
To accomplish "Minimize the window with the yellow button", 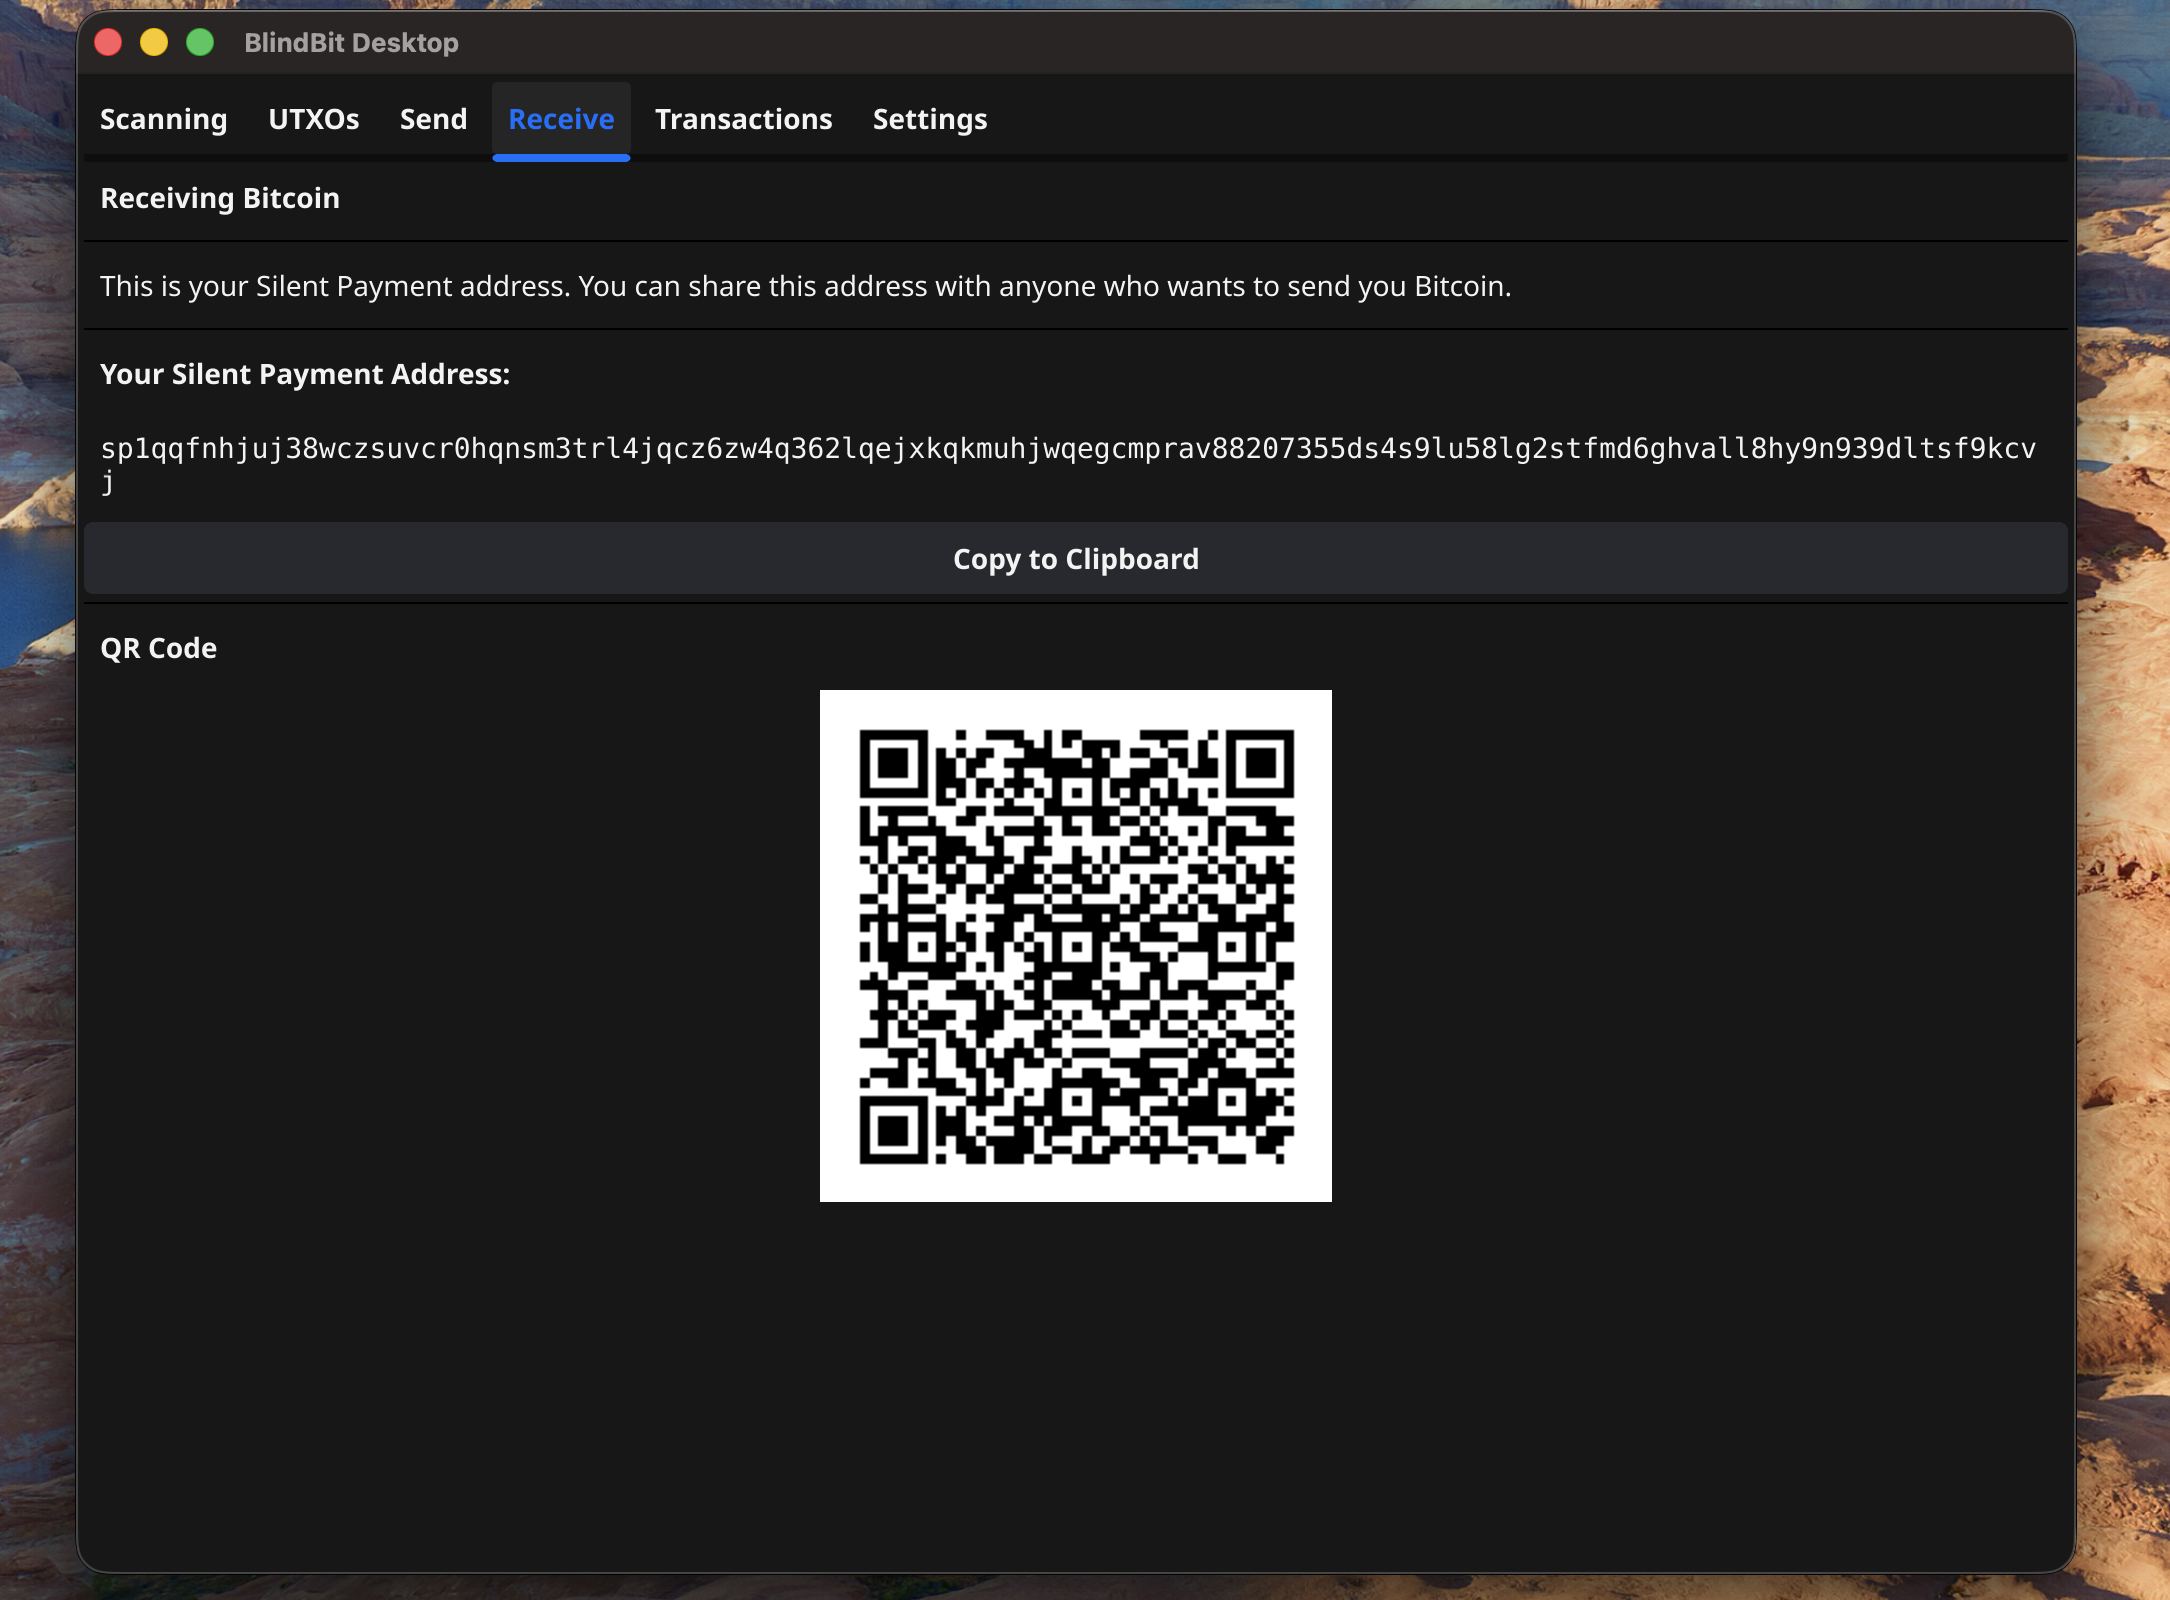I will (154, 42).
